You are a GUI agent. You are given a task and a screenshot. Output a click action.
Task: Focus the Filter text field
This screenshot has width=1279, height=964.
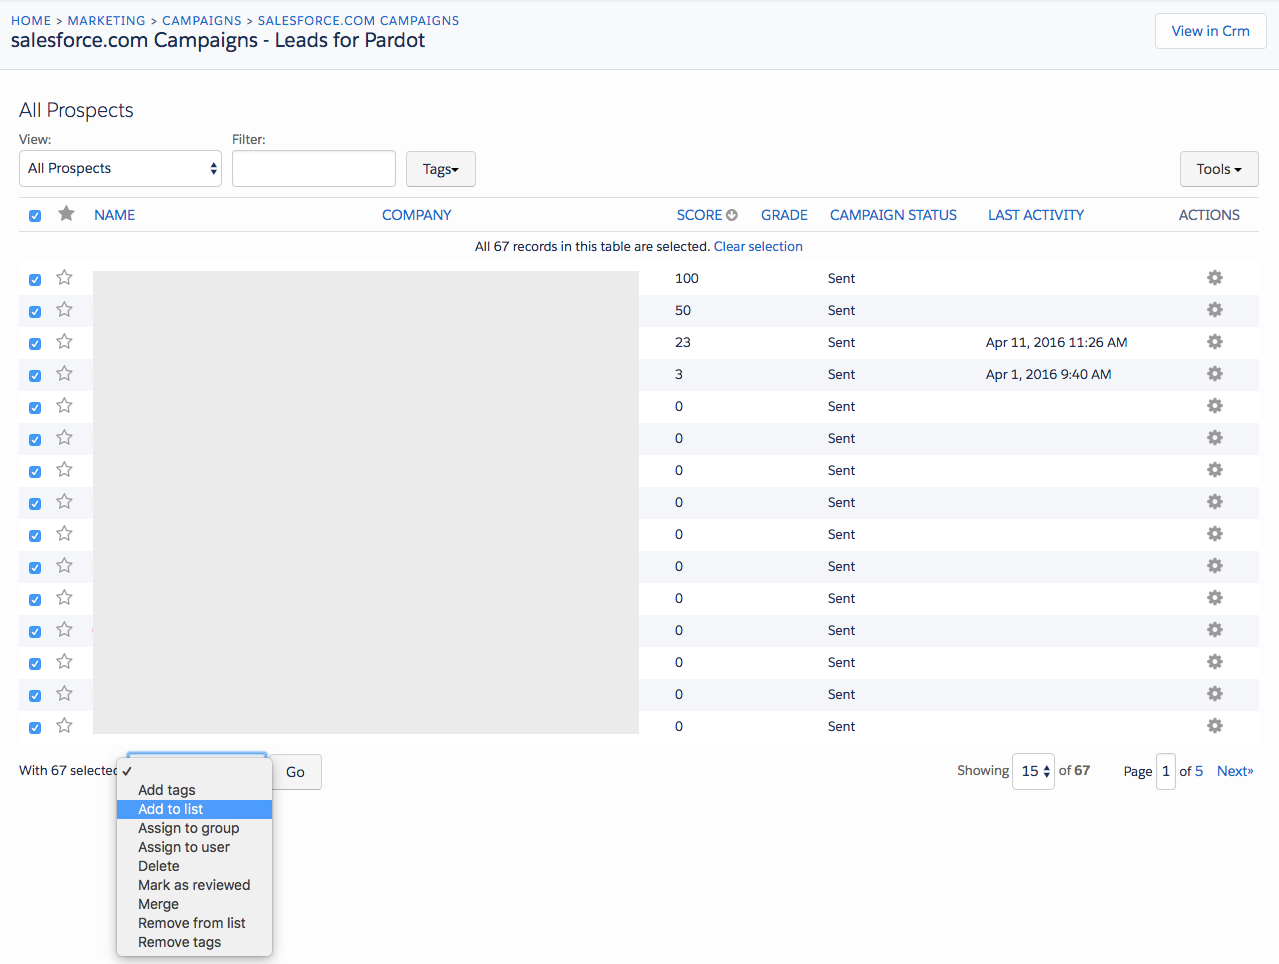[314, 168]
